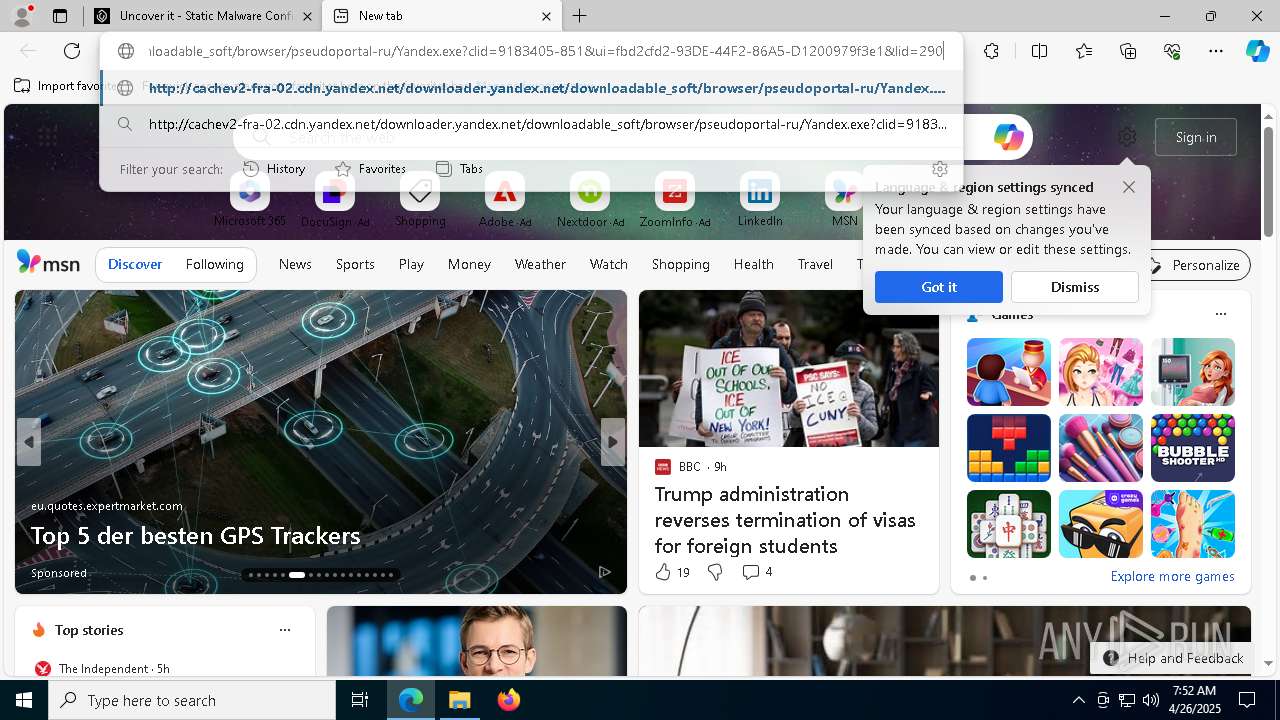Show hidden tray icons chevron
This screenshot has width=1280, height=720.
1078,700
